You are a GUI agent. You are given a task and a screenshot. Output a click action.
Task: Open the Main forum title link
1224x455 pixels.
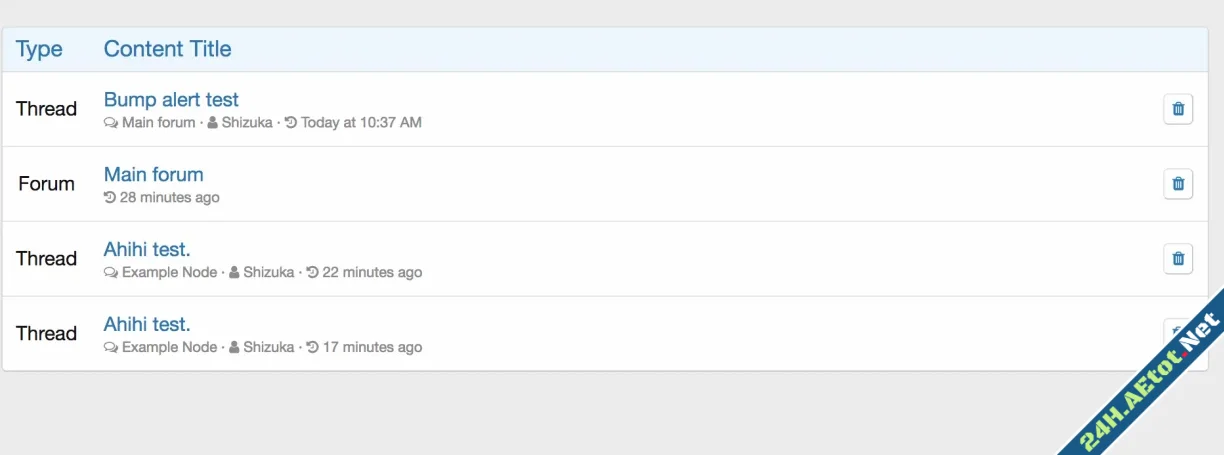click(153, 175)
